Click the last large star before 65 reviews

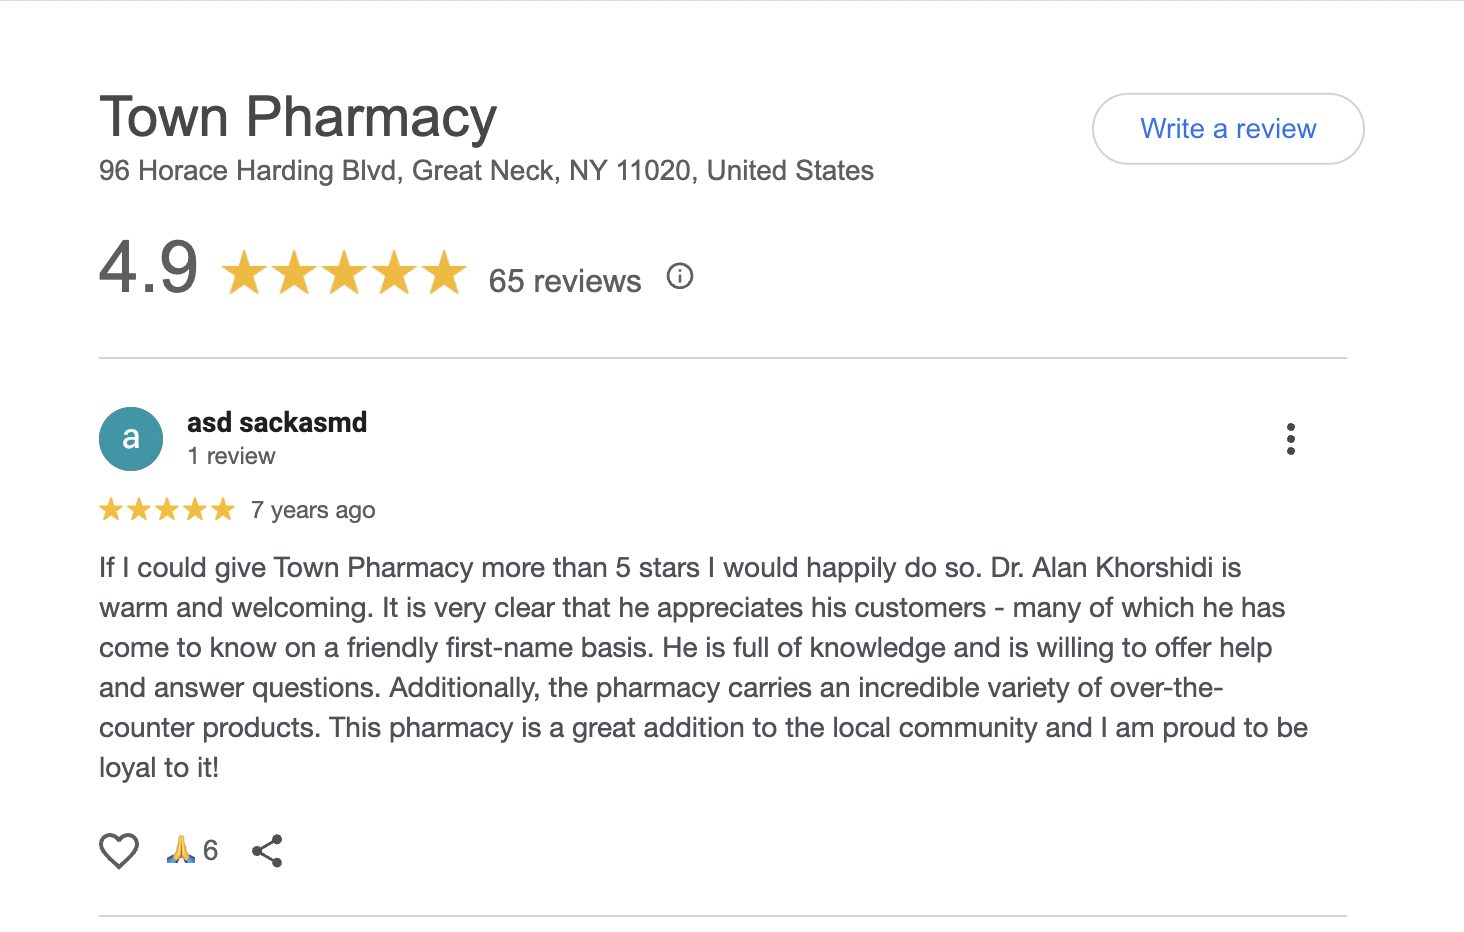[x=444, y=273]
